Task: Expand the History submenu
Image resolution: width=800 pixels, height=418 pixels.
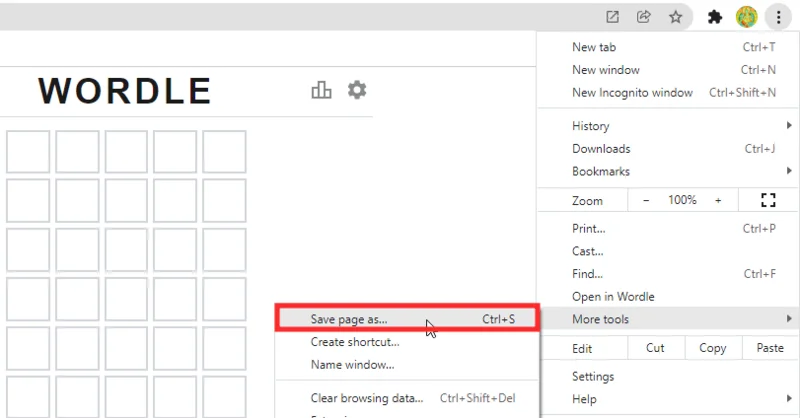Action: point(669,126)
